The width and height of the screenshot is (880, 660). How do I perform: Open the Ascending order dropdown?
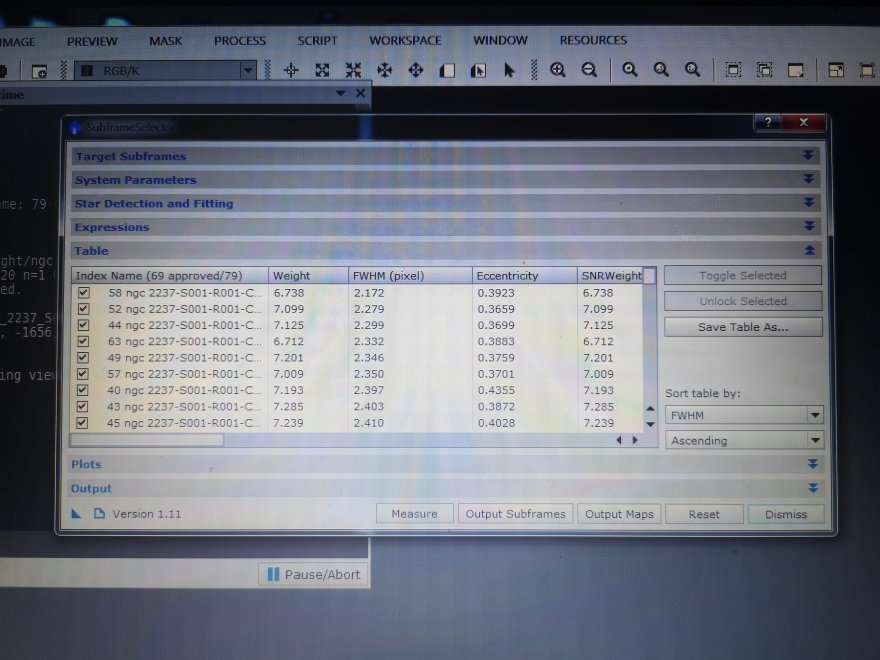point(744,441)
